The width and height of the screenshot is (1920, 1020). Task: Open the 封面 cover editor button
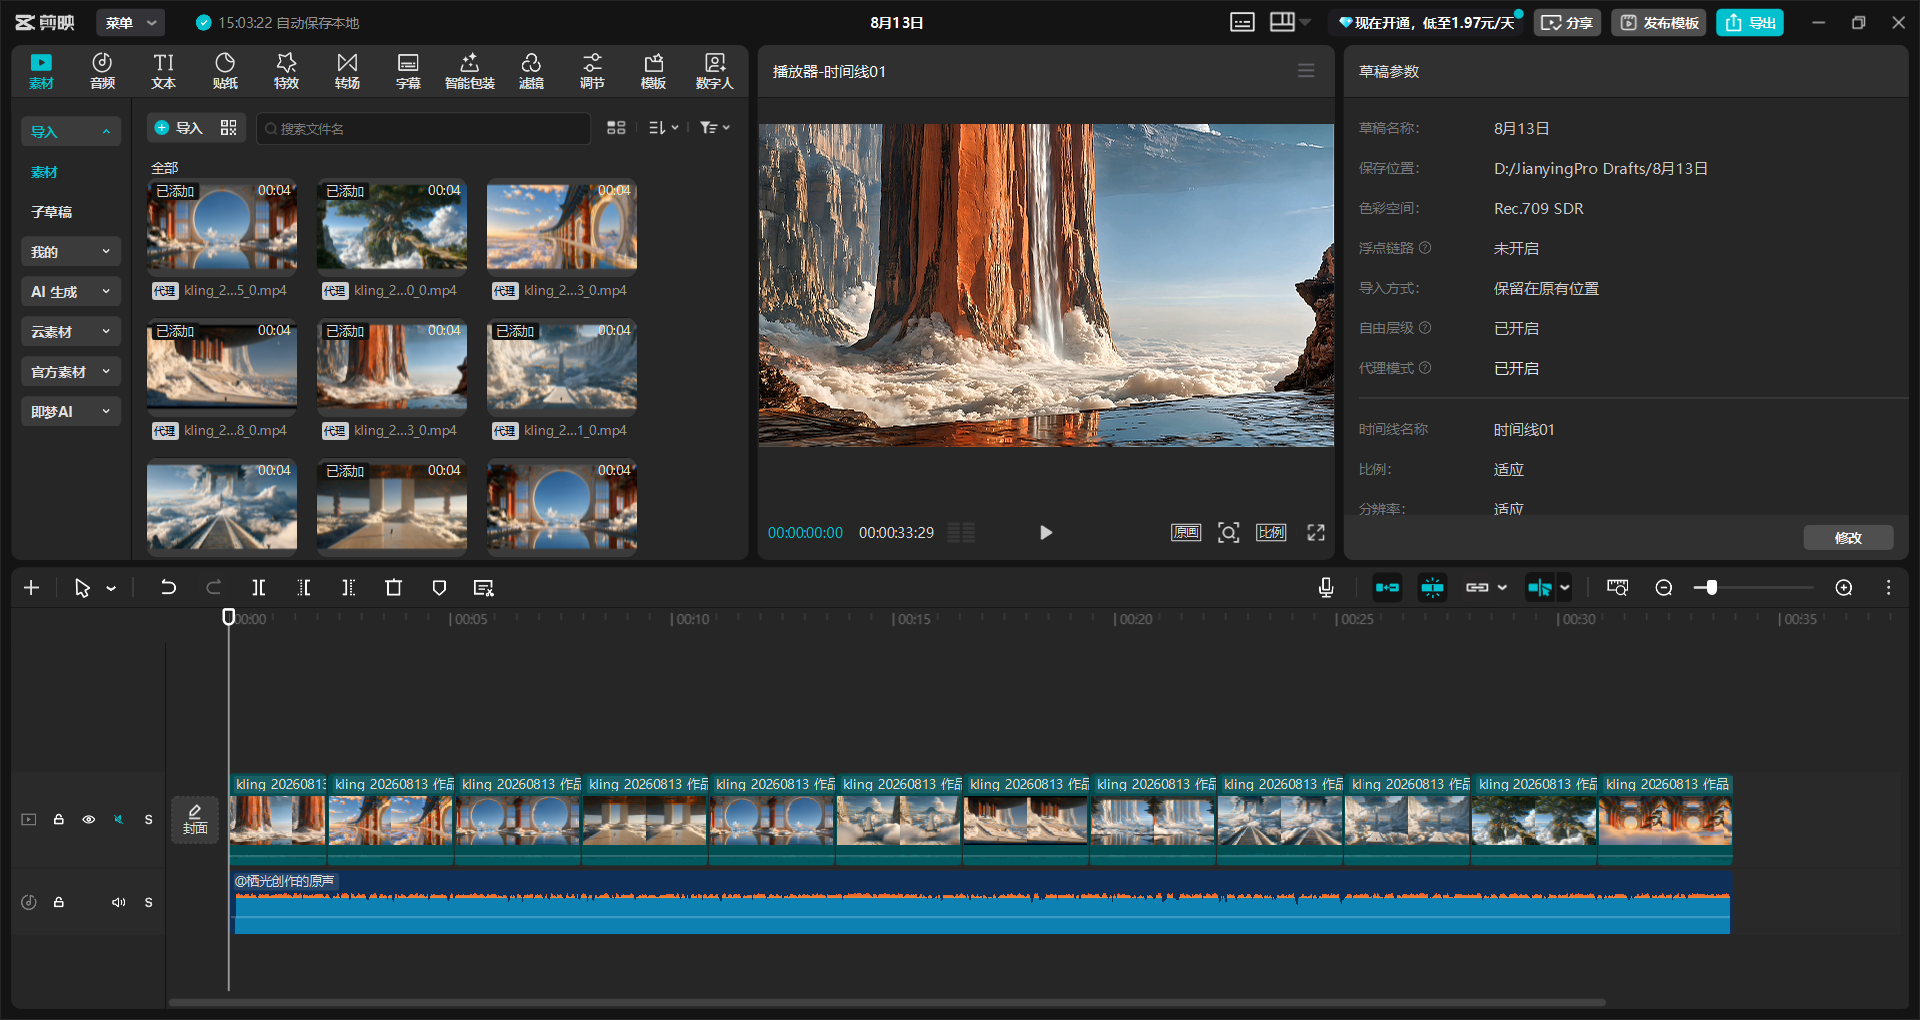click(x=195, y=820)
